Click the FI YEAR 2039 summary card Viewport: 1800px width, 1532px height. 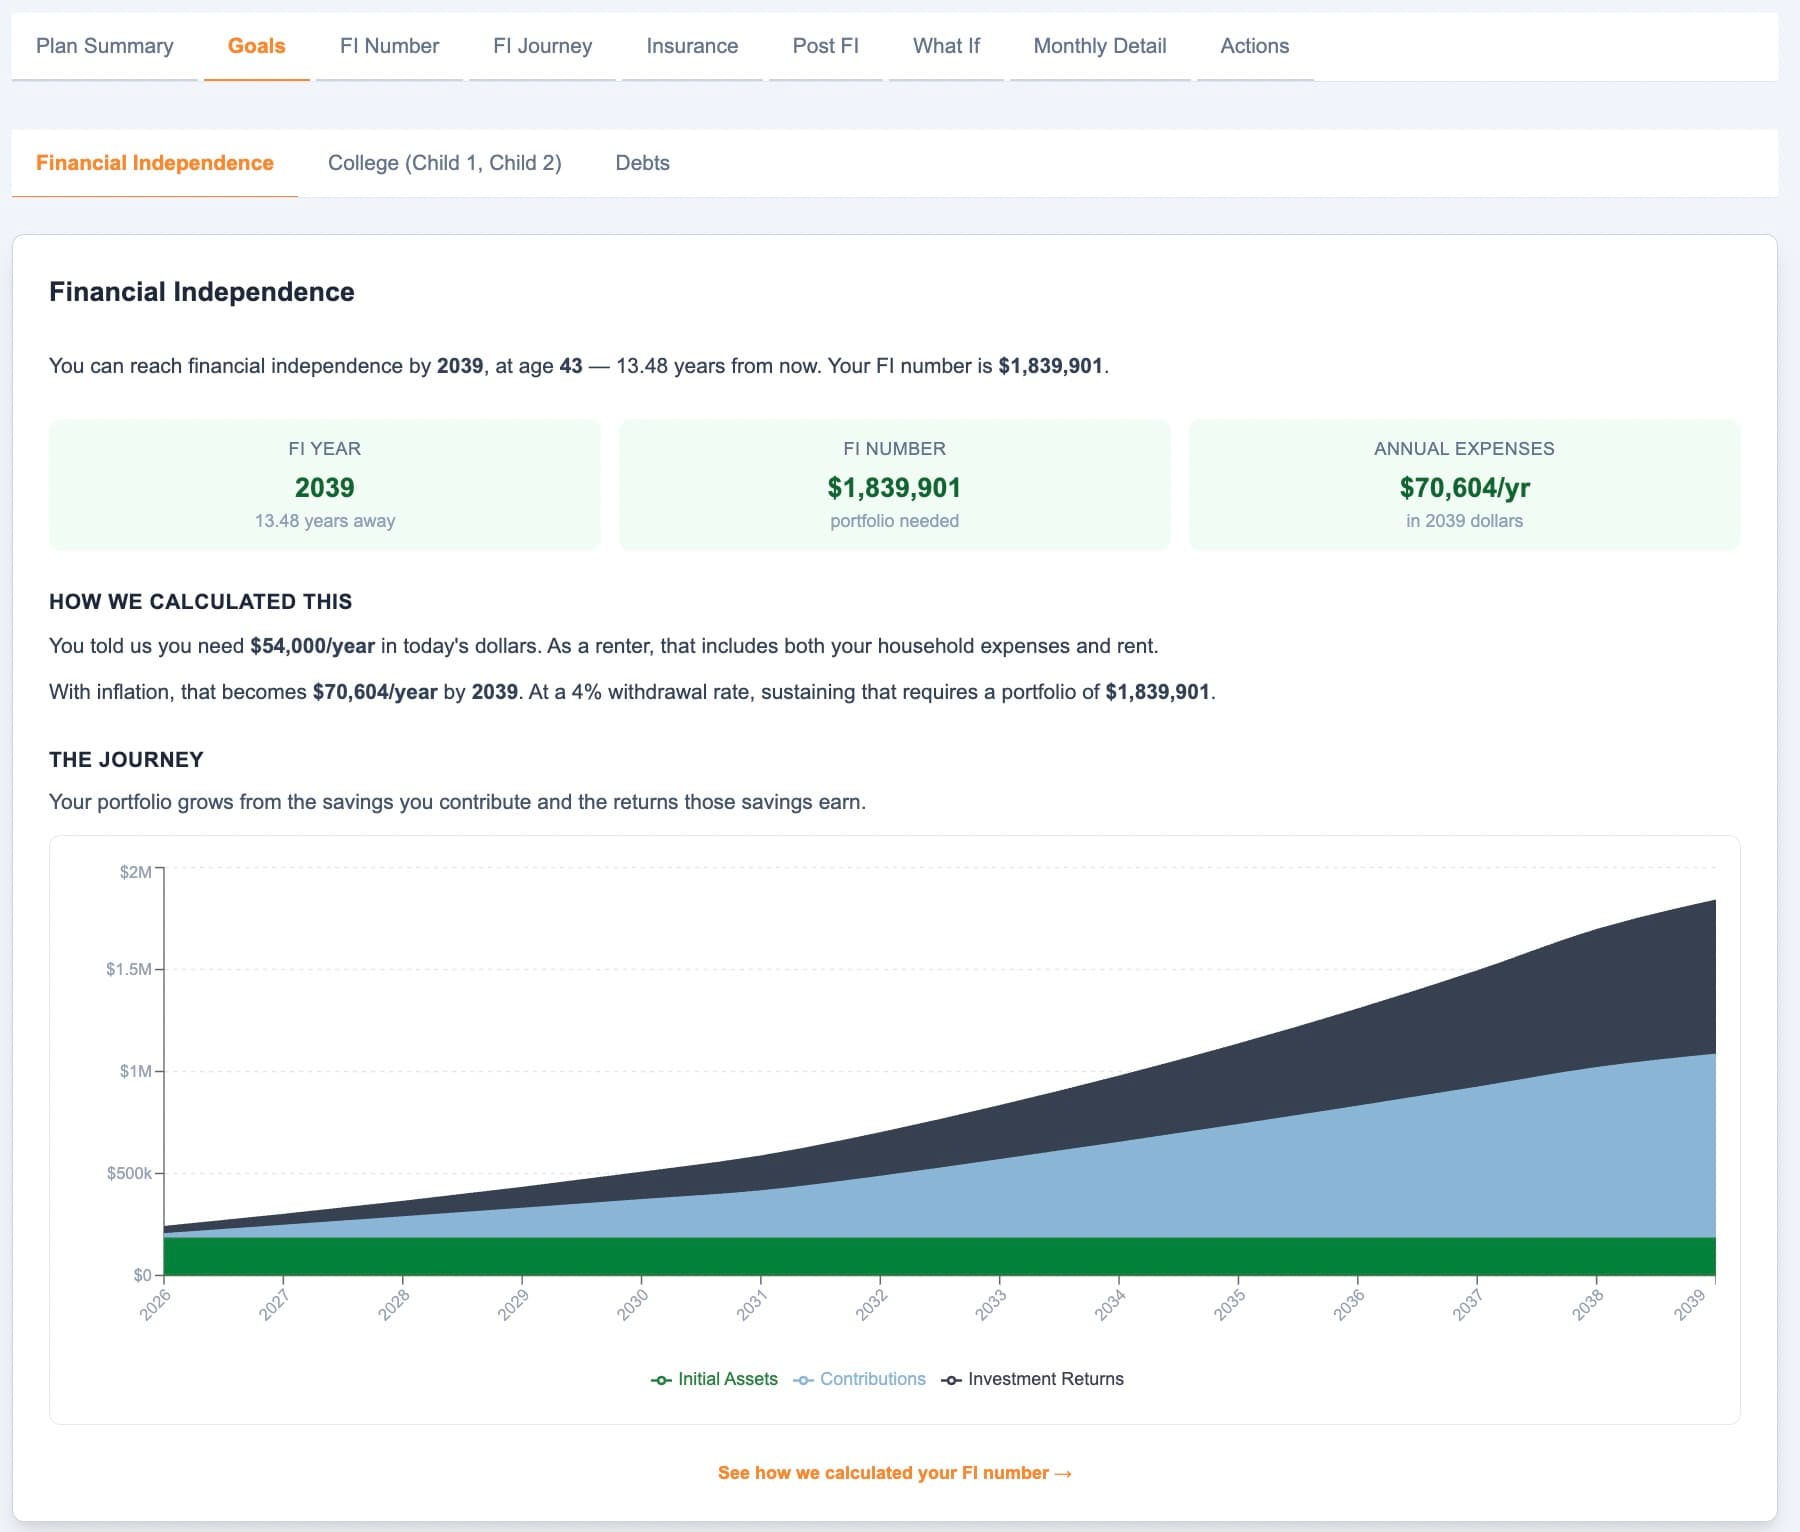tap(324, 484)
